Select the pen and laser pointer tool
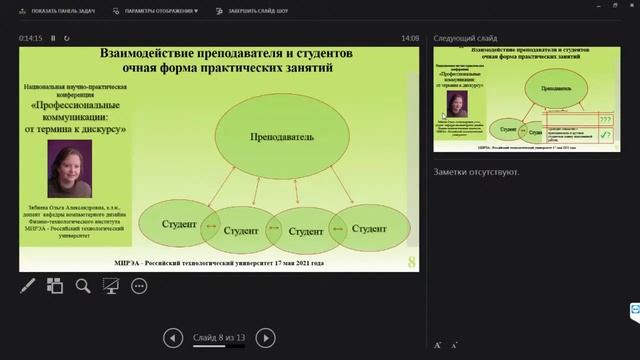 coord(27,286)
